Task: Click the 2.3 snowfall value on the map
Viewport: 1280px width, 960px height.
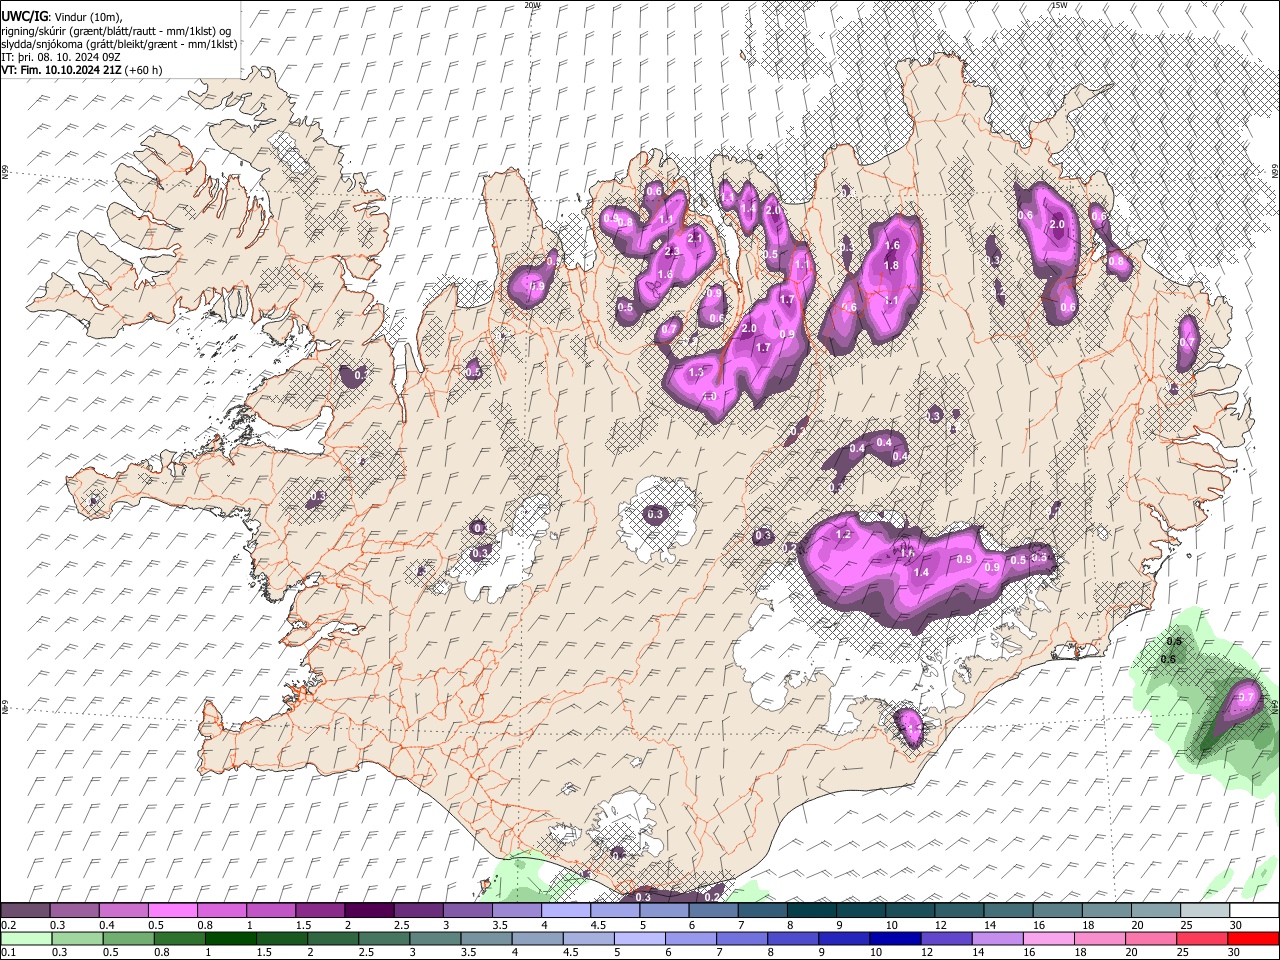Action: [x=672, y=252]
